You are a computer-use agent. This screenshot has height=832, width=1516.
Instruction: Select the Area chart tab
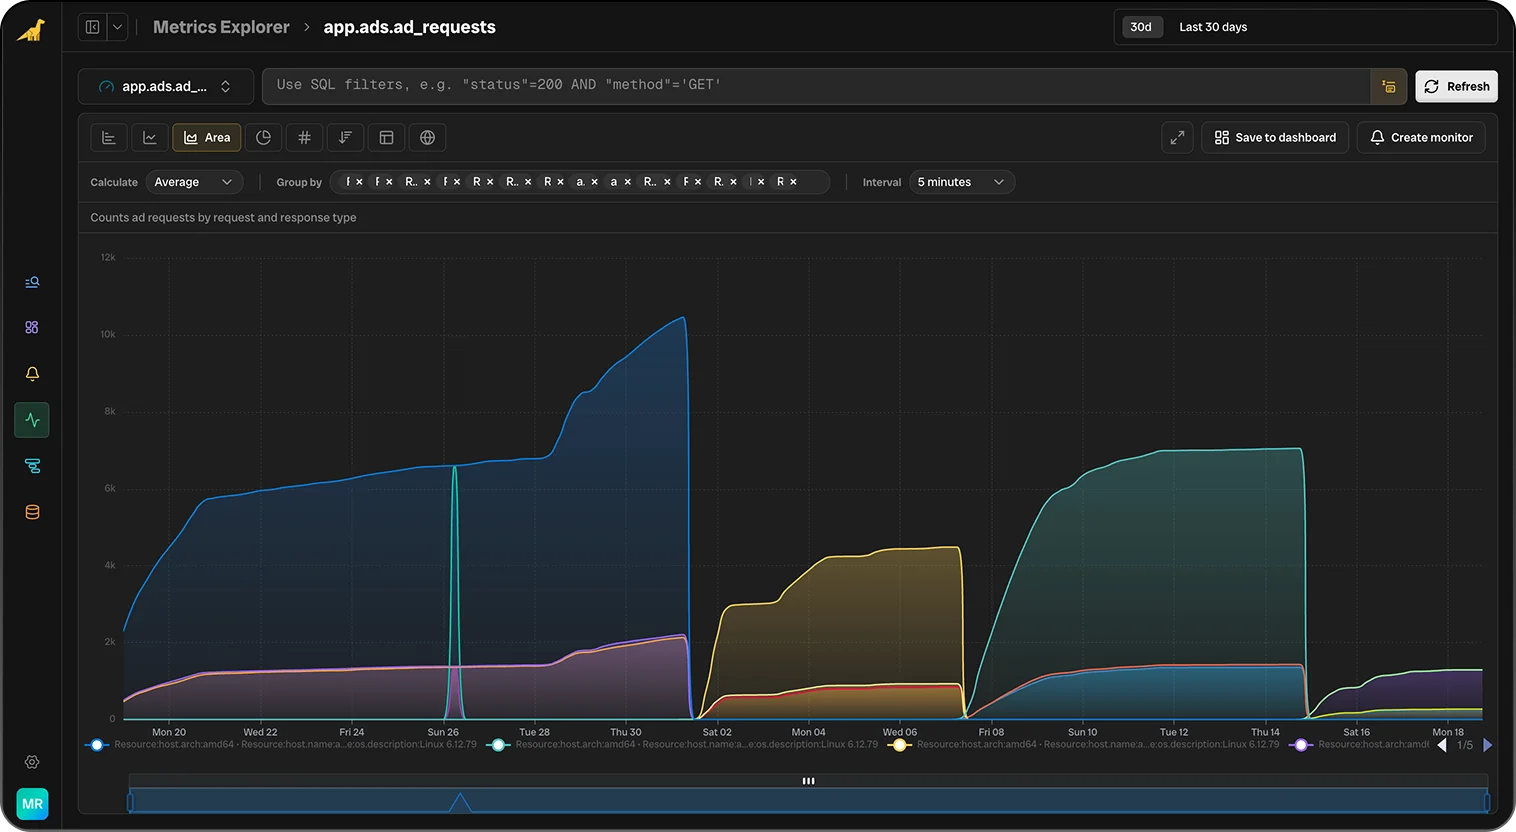(207, 138)
